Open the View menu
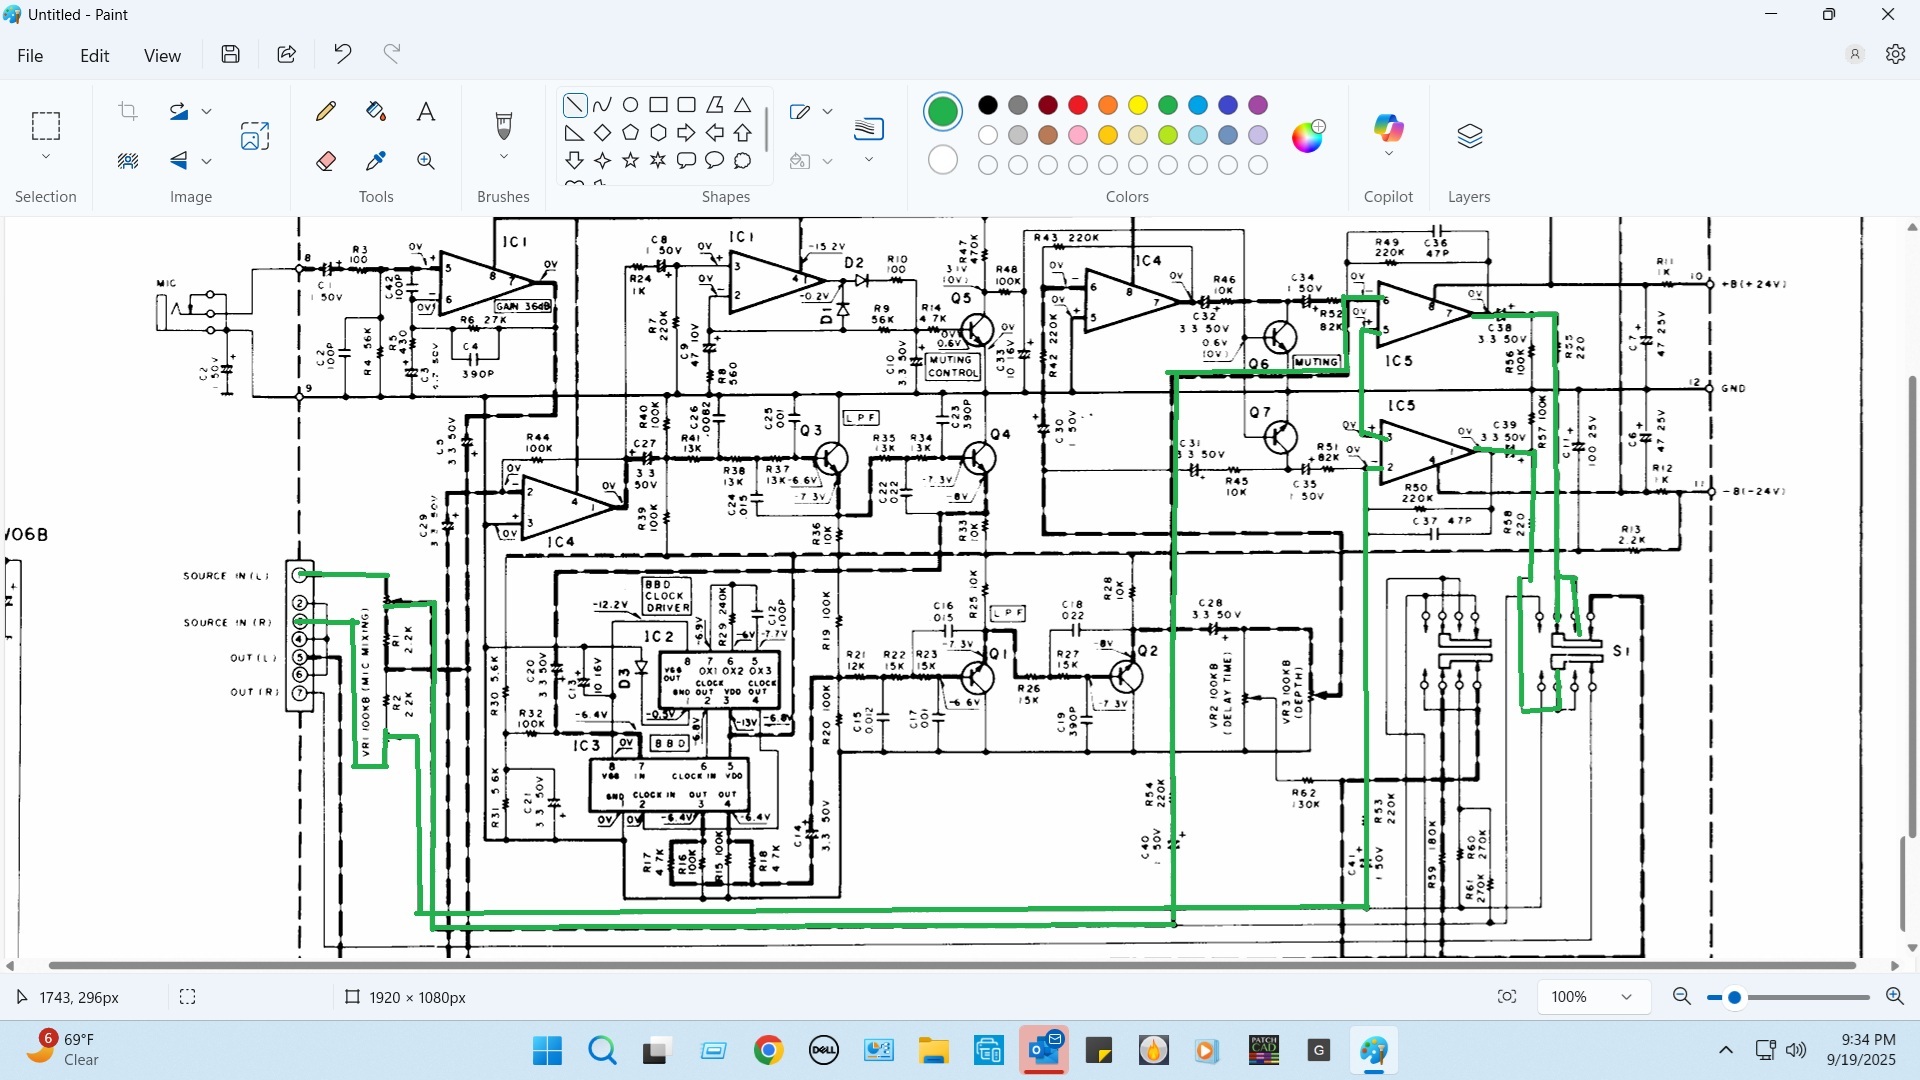The image size is (1920, 1080). (x=162, y=56)
